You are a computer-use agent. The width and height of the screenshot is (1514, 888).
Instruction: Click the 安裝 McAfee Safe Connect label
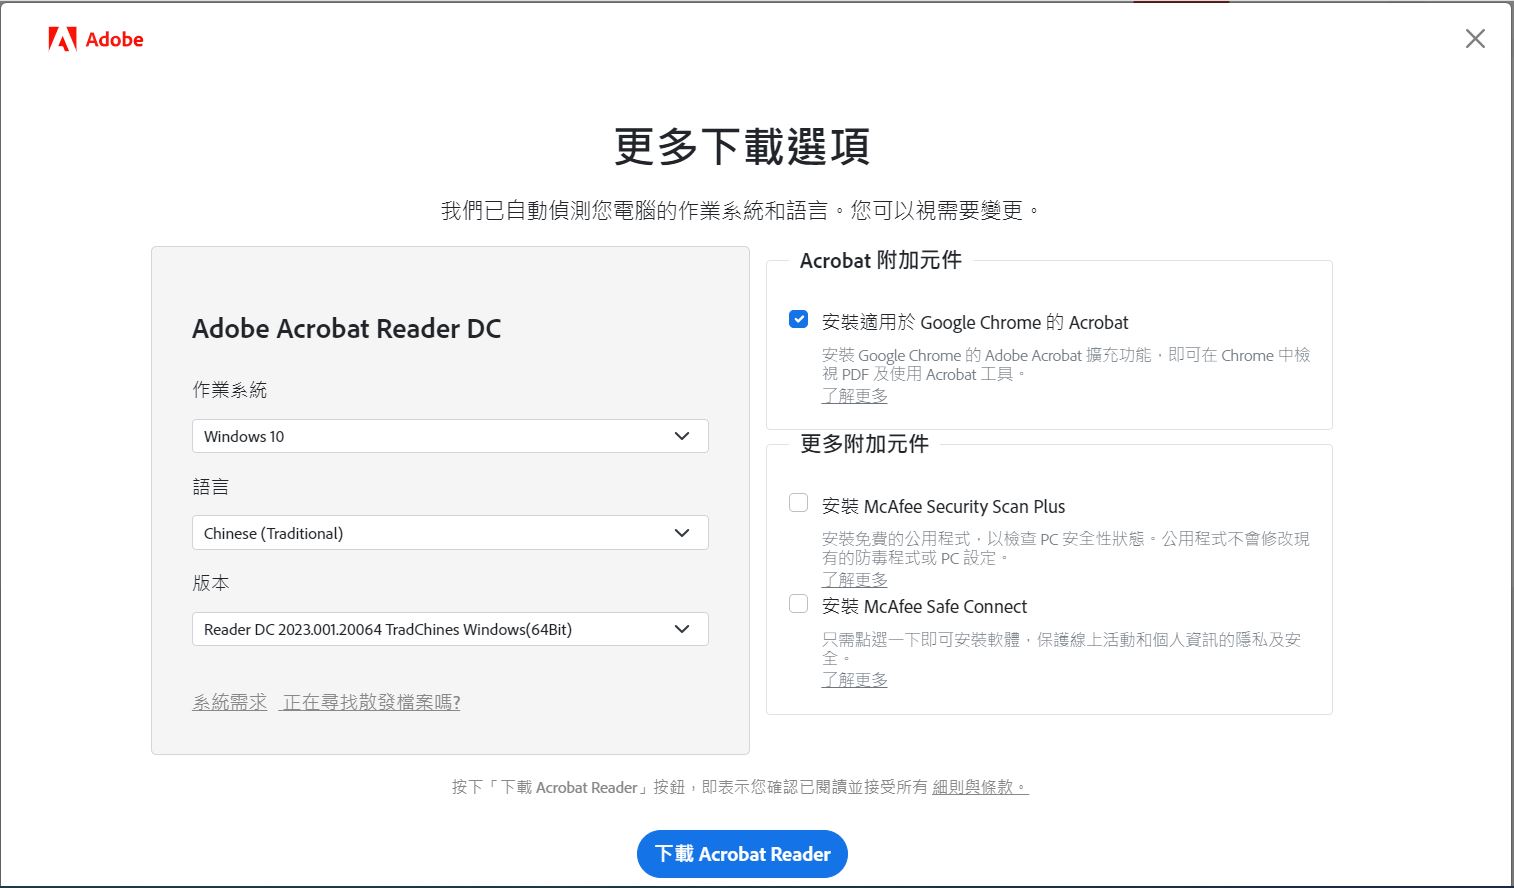coord(924,606)
